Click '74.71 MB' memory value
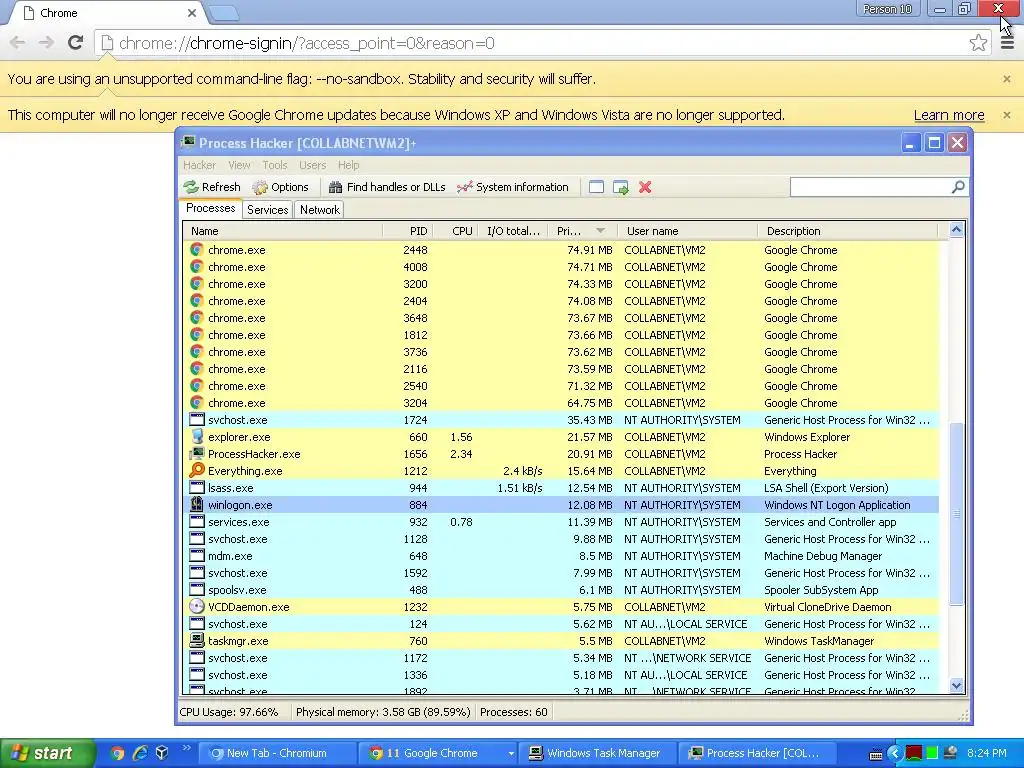The image size is (1024, 768). pyautogui.click(x=590, y=267)
